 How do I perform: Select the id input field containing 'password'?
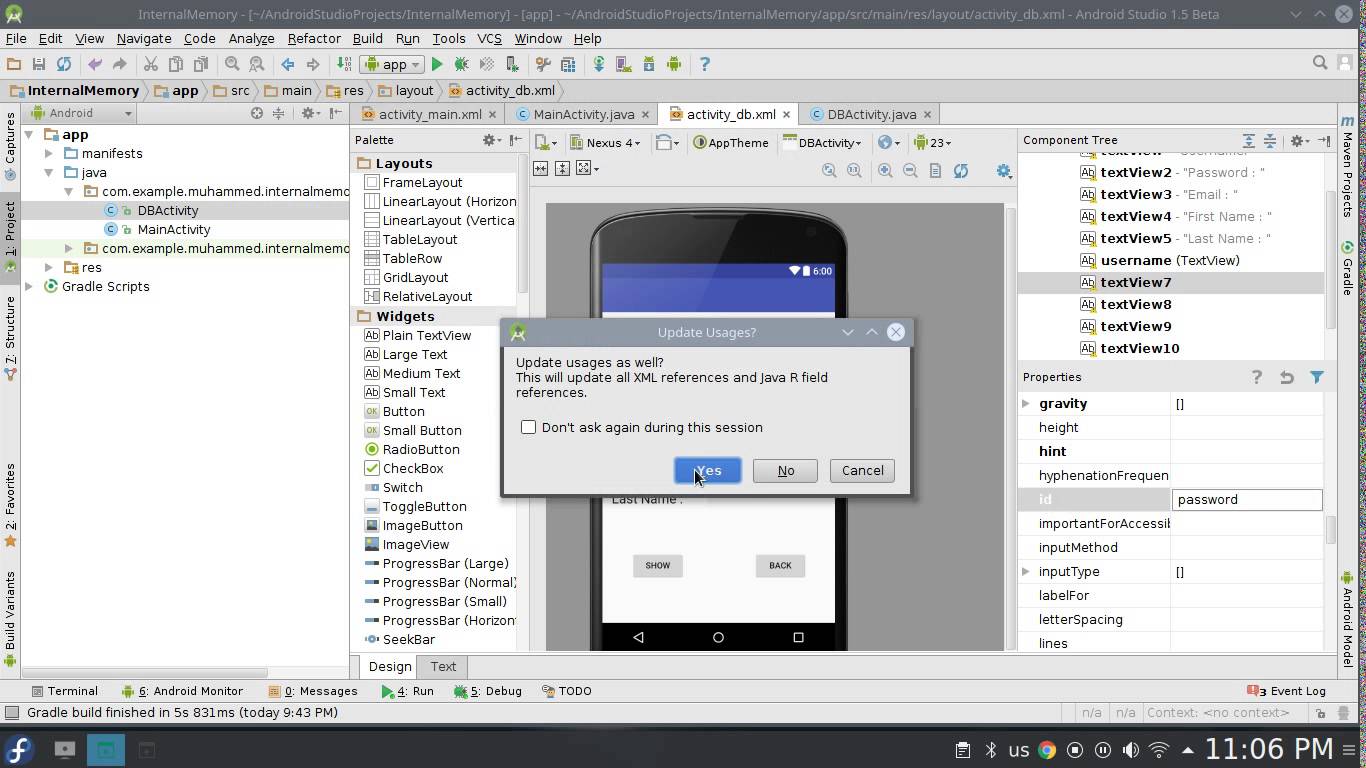click(x=1246, y=499)
